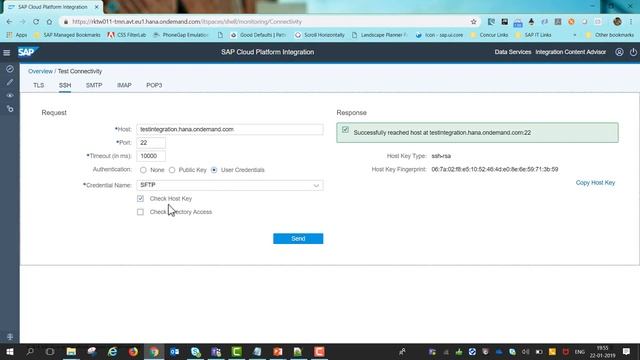Open SAP Managed Bookmarks folder
The image size is (640, 360).
[67, 35]
